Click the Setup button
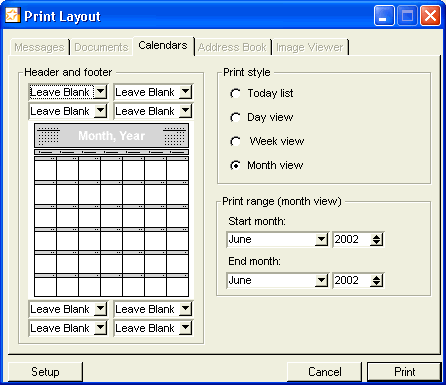 coord(45,372)
